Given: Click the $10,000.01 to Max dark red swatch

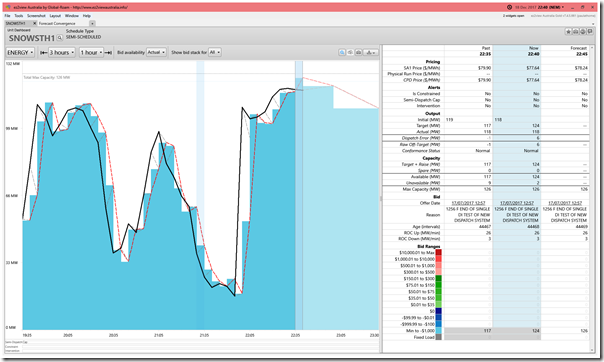Looking at the screenshot, I should pos(438,253).
